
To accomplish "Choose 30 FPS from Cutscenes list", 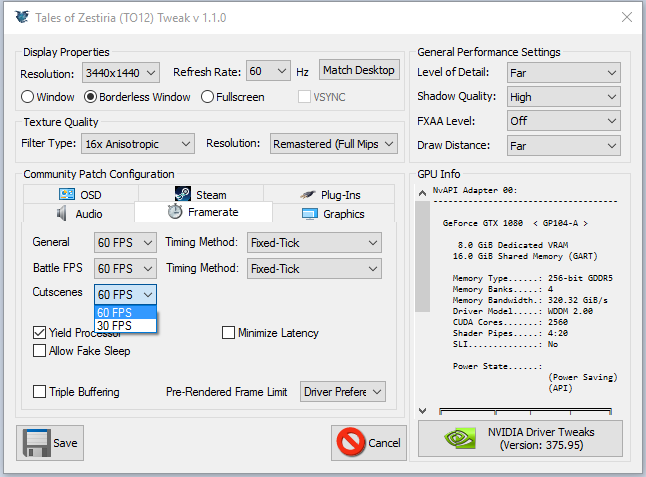I will [x=125, y=325].
